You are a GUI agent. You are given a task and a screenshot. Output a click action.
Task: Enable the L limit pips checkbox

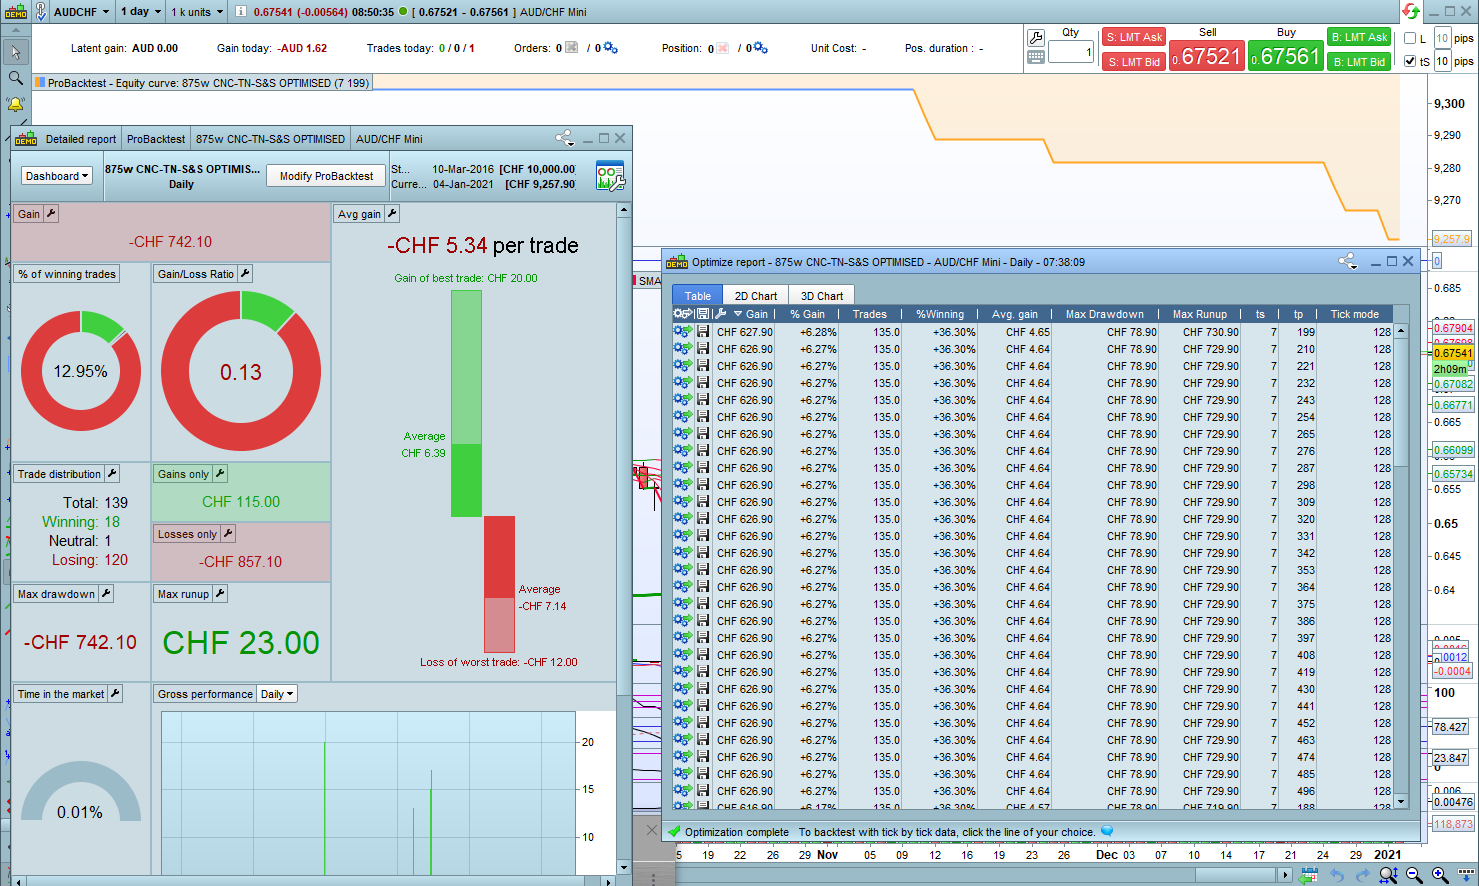point(1410,38)
